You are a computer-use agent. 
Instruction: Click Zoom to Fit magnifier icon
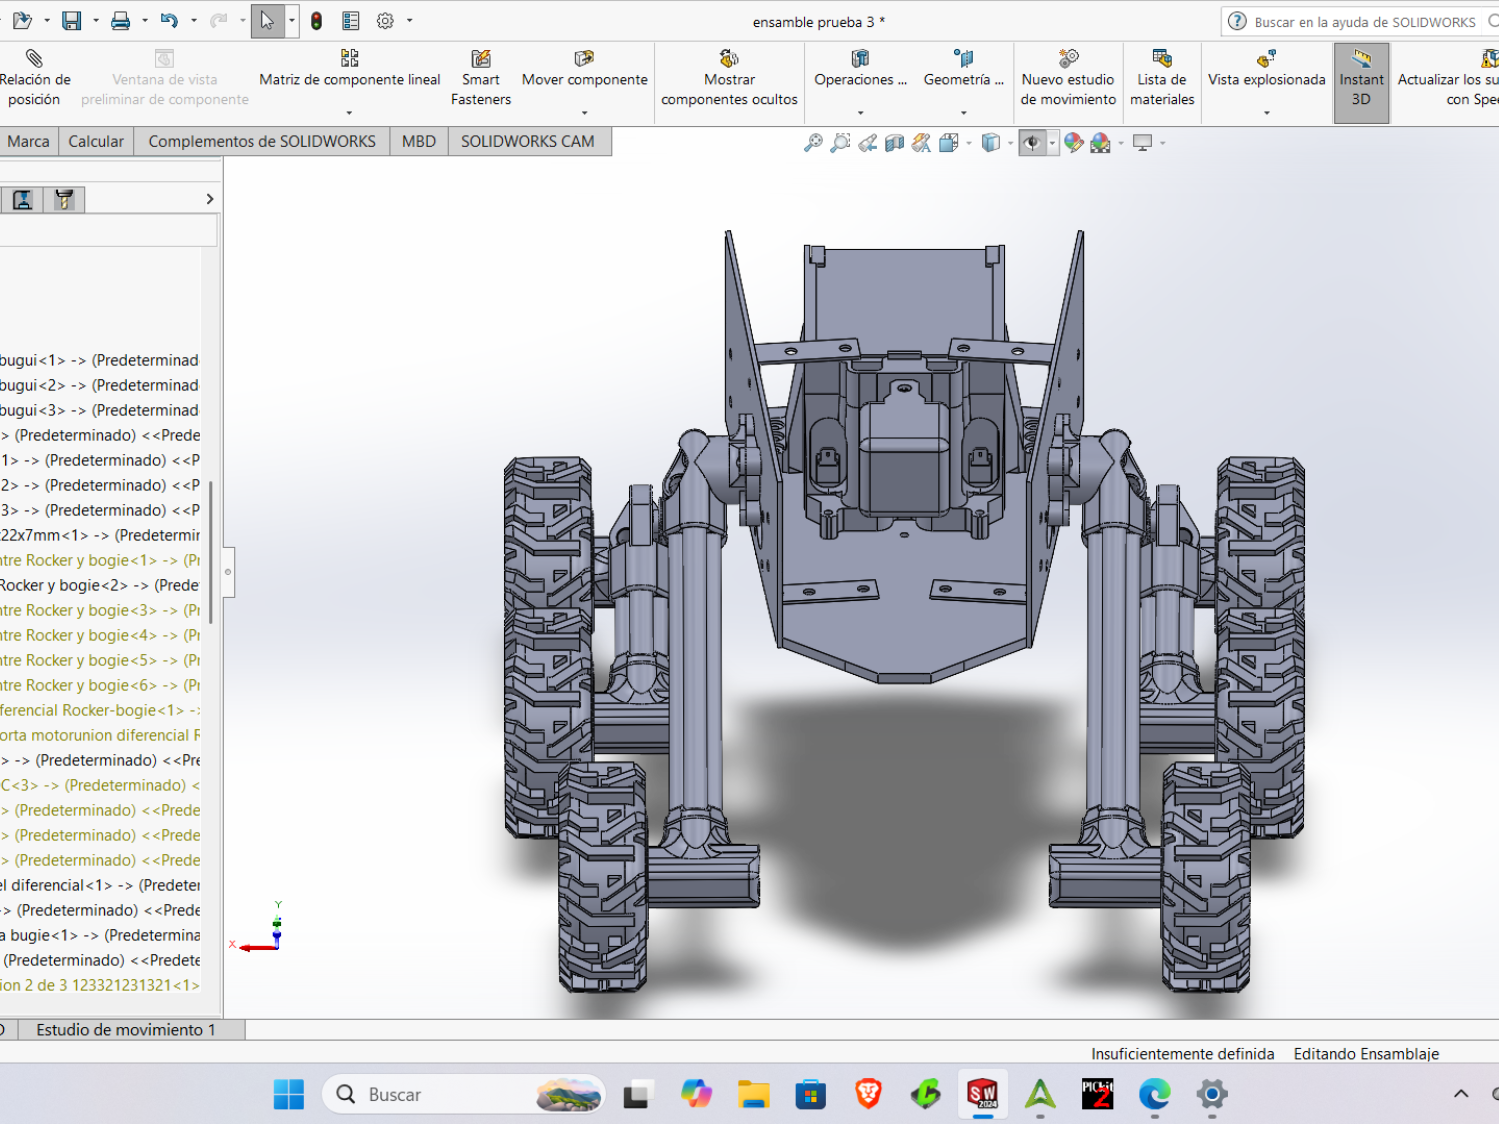[813, 143]
